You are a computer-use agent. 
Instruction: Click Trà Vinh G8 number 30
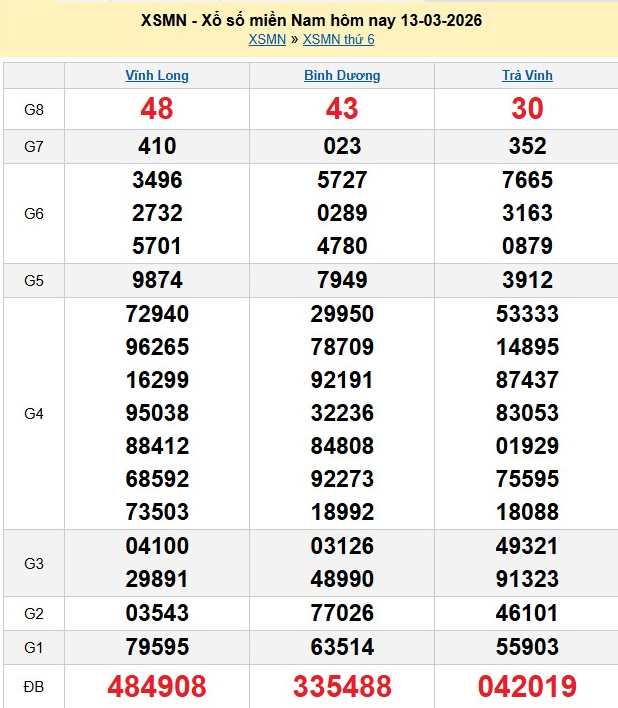coord(527,109)
